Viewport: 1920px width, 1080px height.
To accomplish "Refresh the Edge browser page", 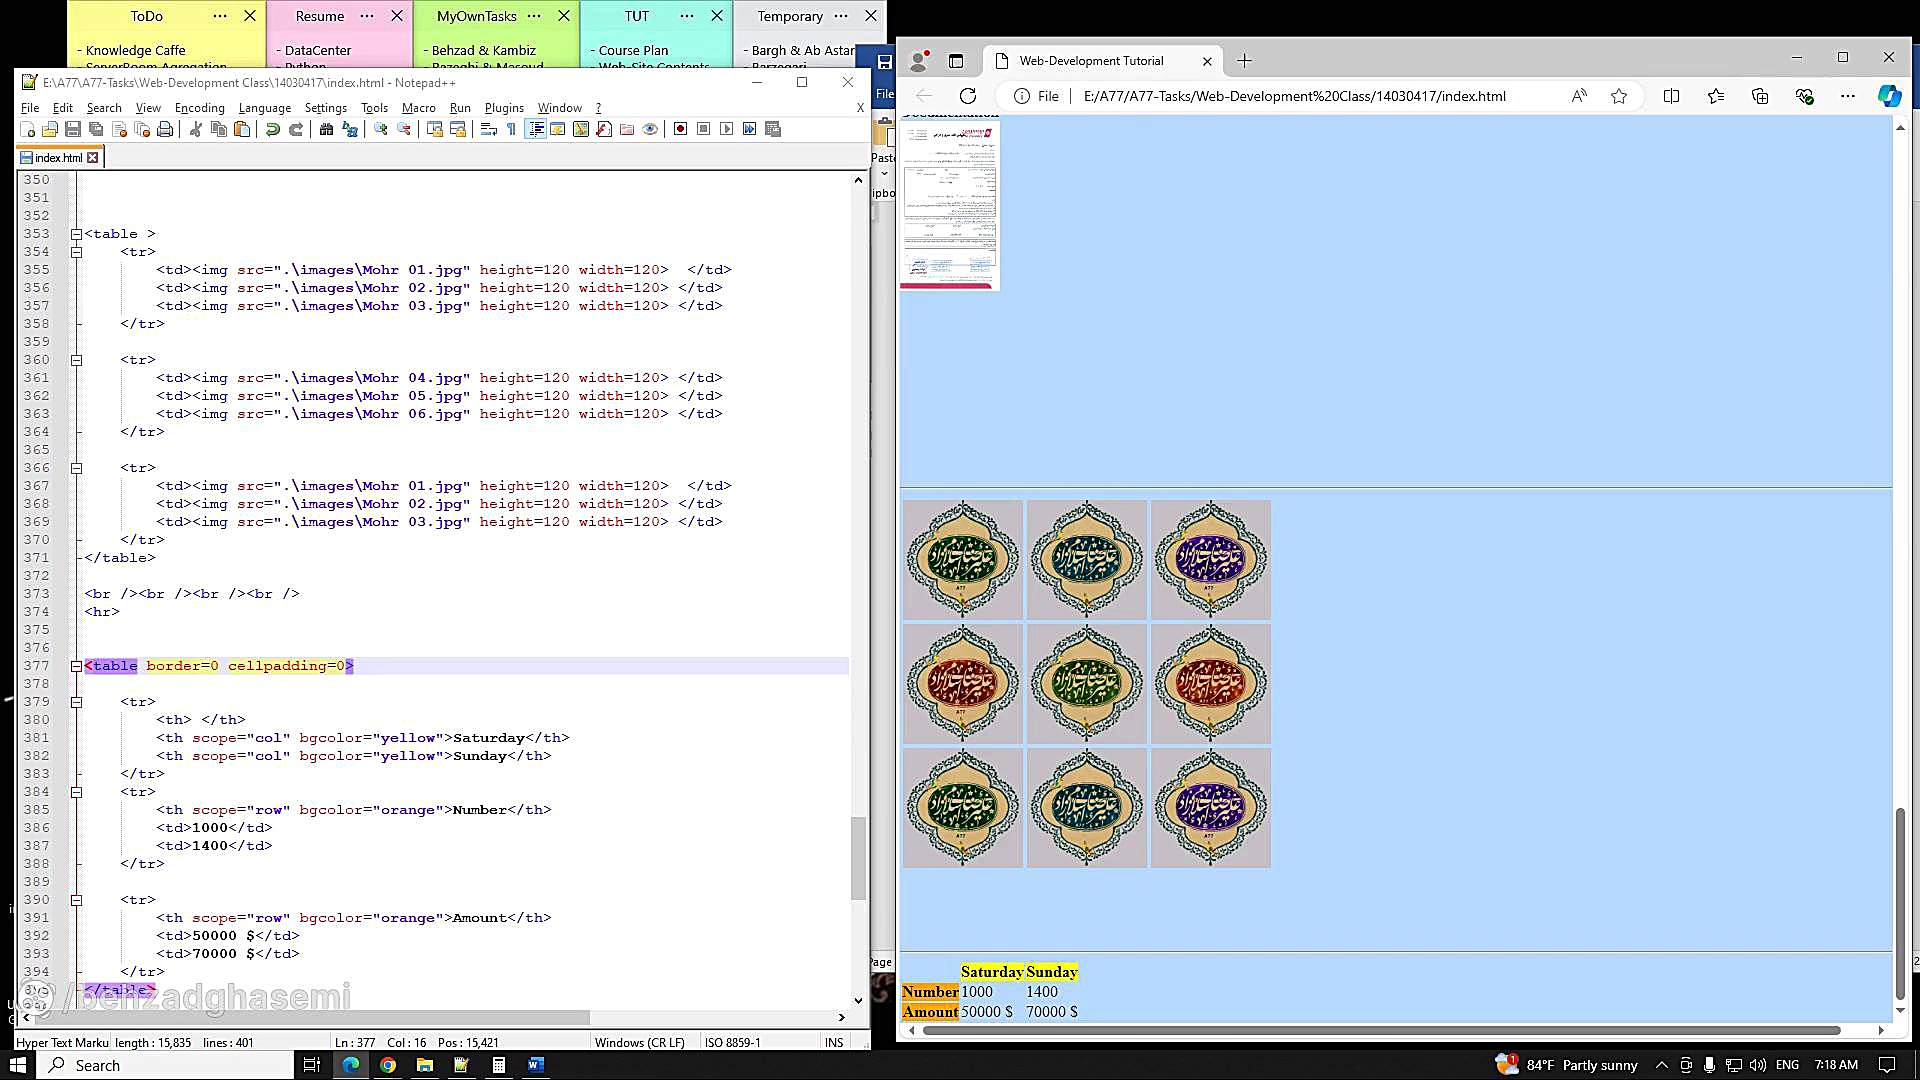I will coord(967,96).
